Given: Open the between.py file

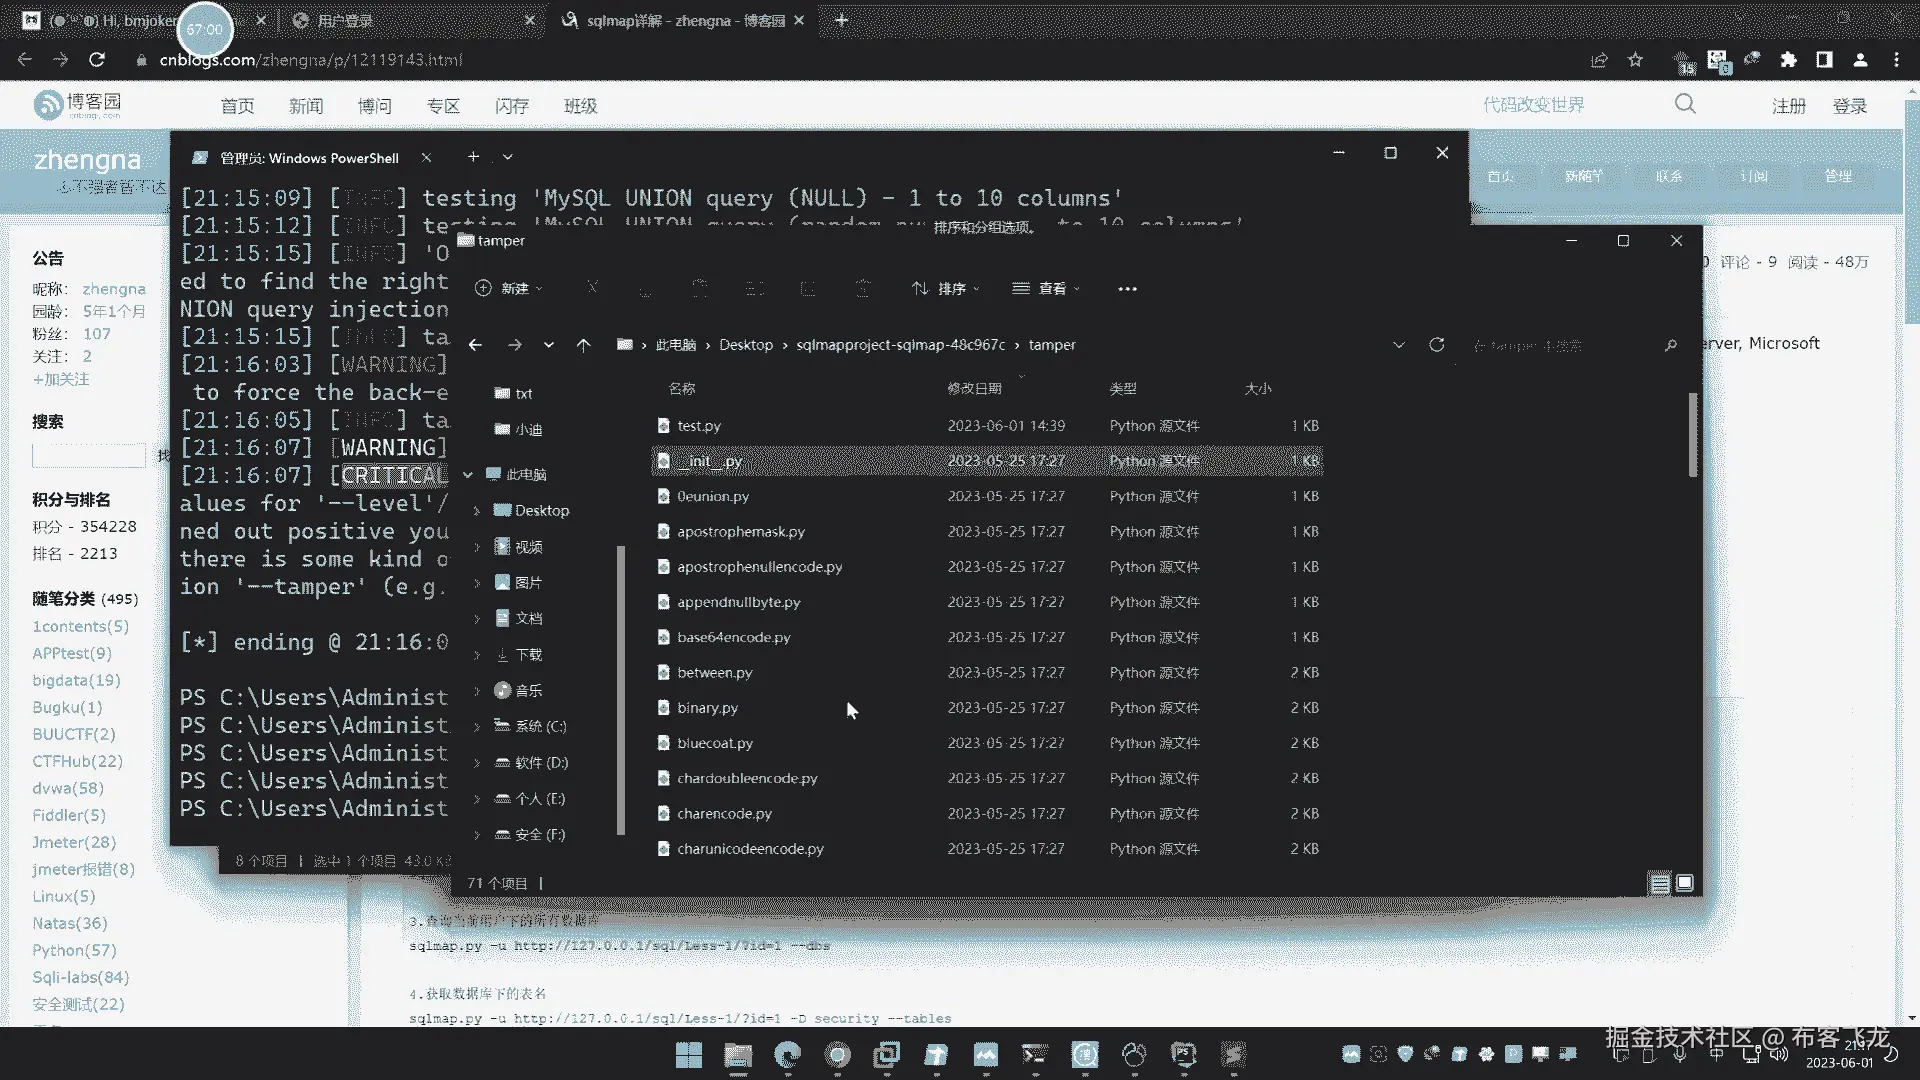Looking at the screenshot, I should point(714,673).
